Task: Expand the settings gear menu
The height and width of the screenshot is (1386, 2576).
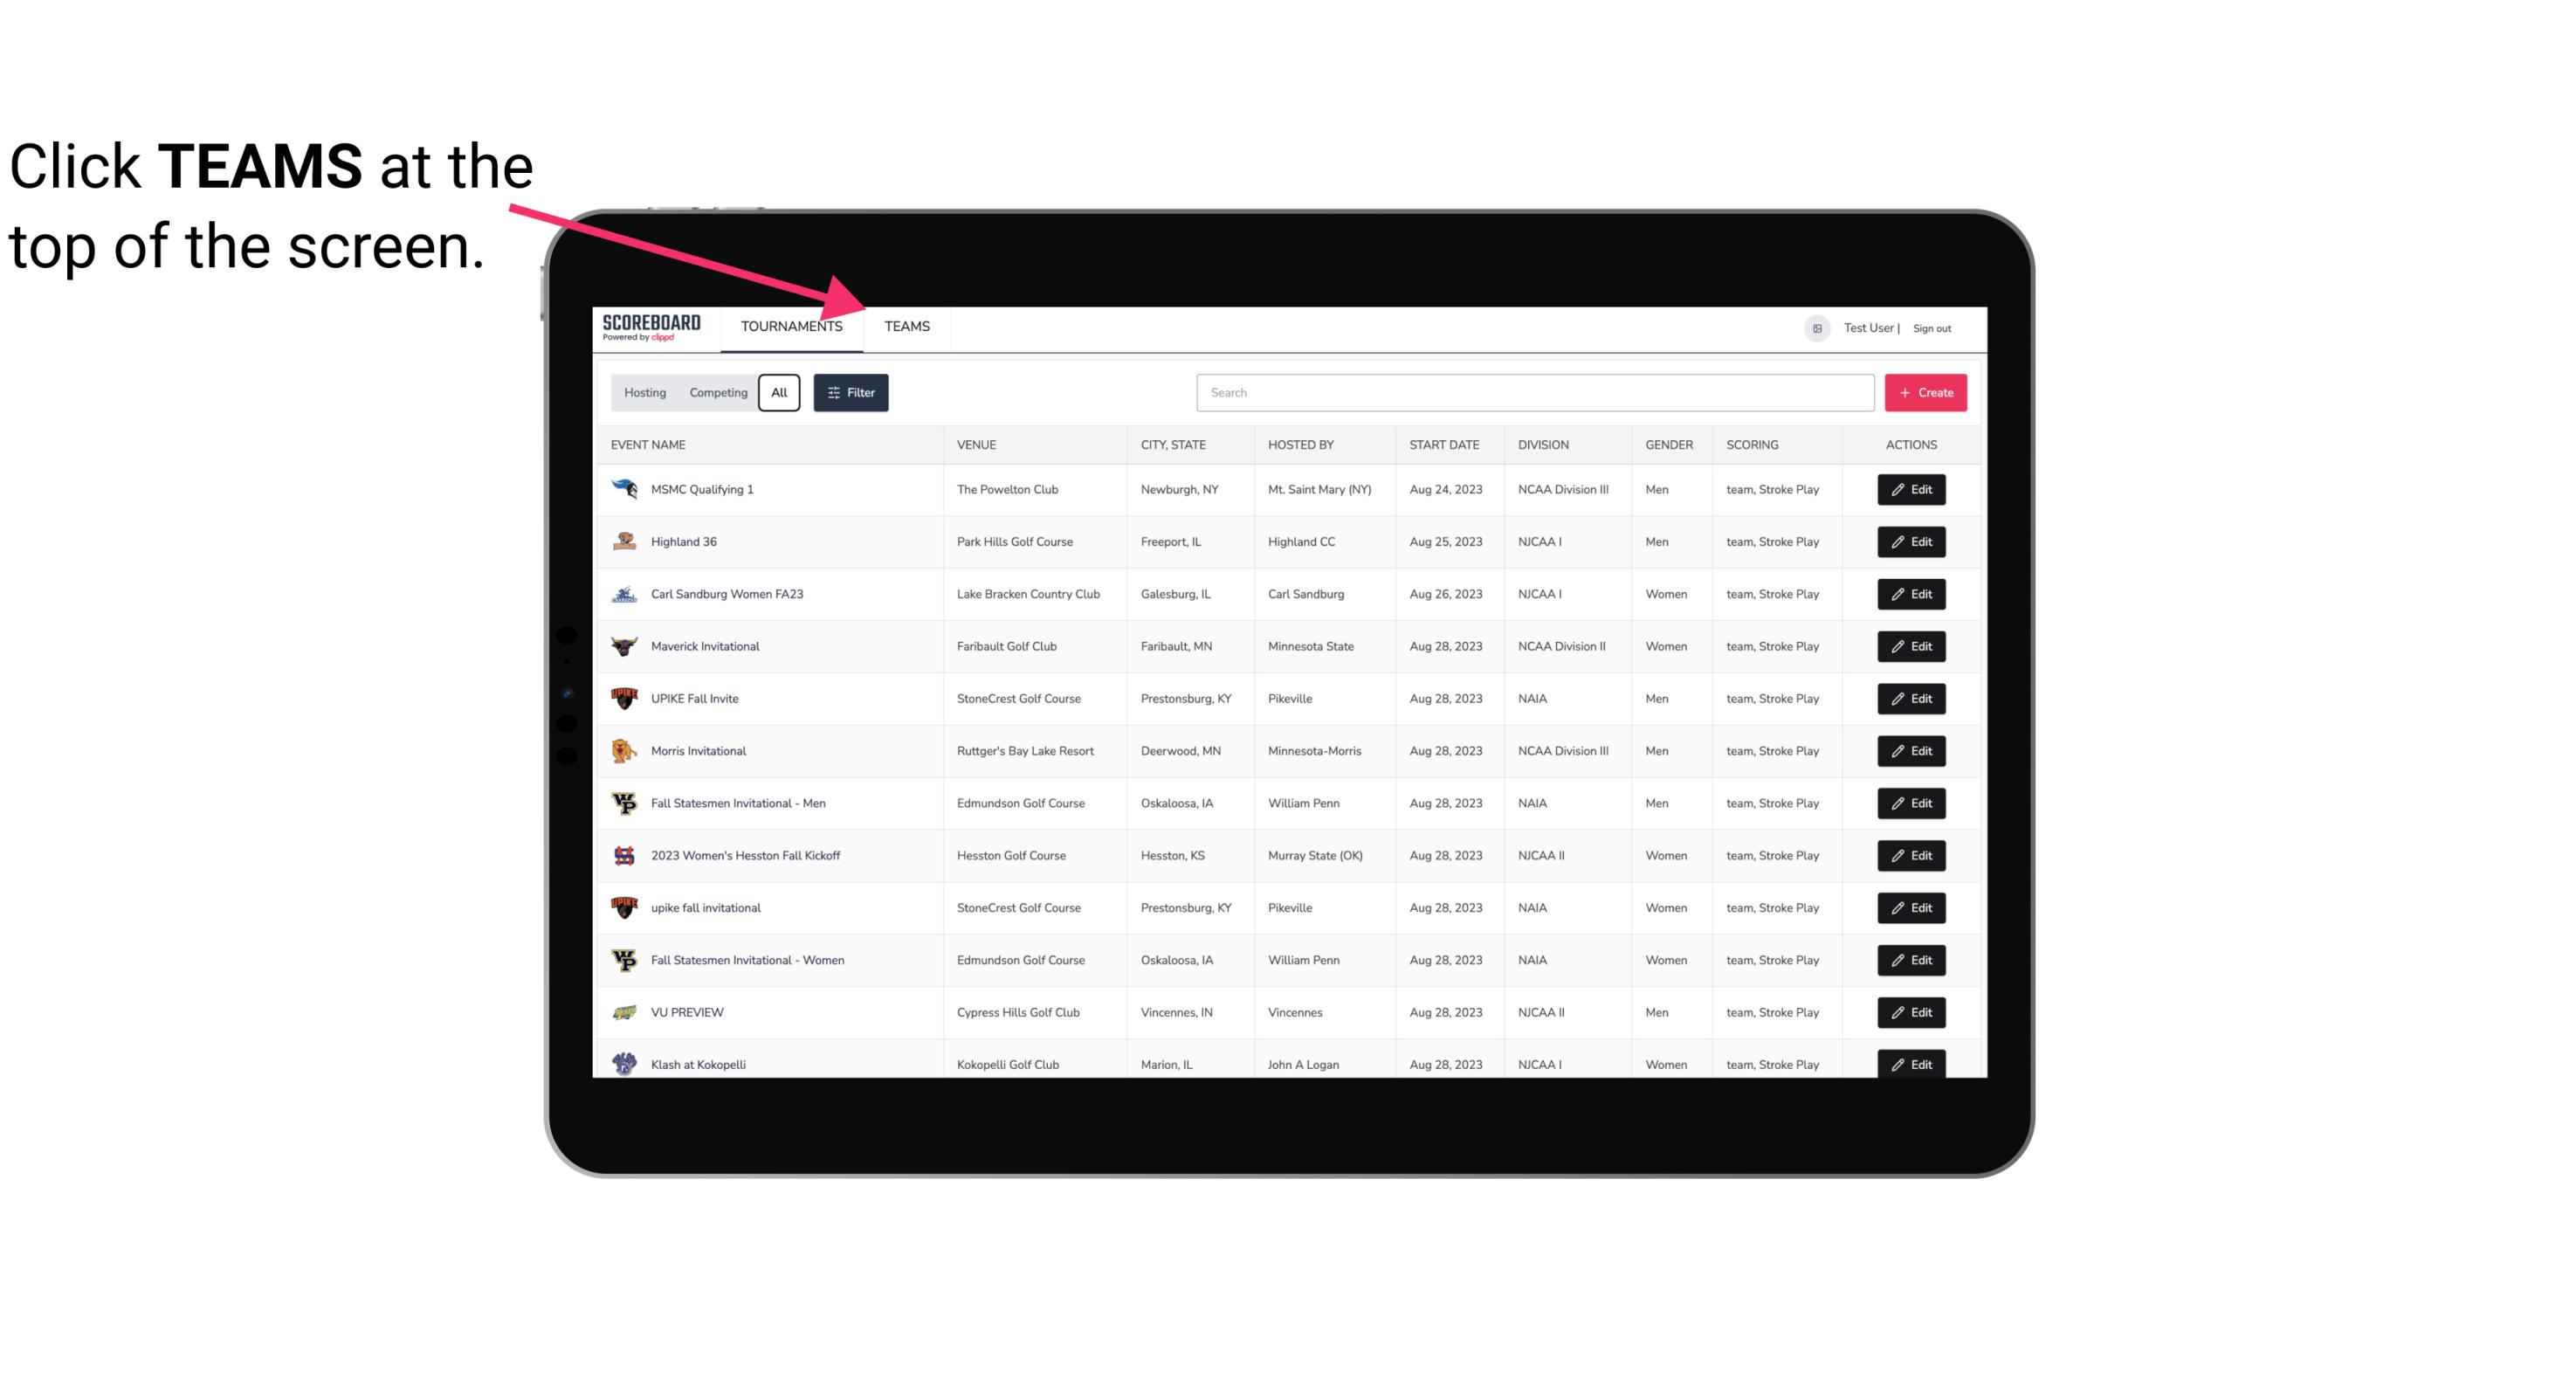Action: pos(1814,328)
